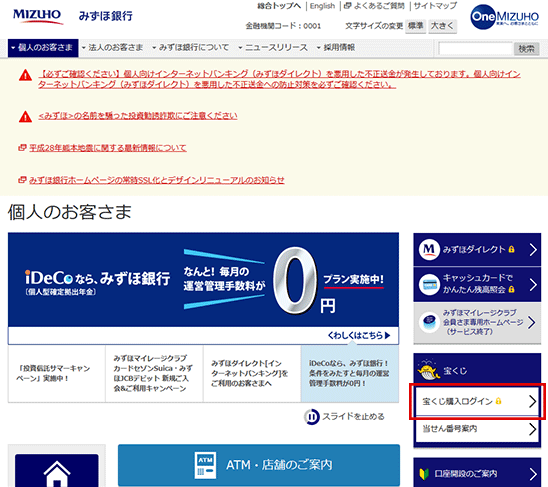
Task: Click green beginner mark icon by 口座開設
Action: pos(424,474)
